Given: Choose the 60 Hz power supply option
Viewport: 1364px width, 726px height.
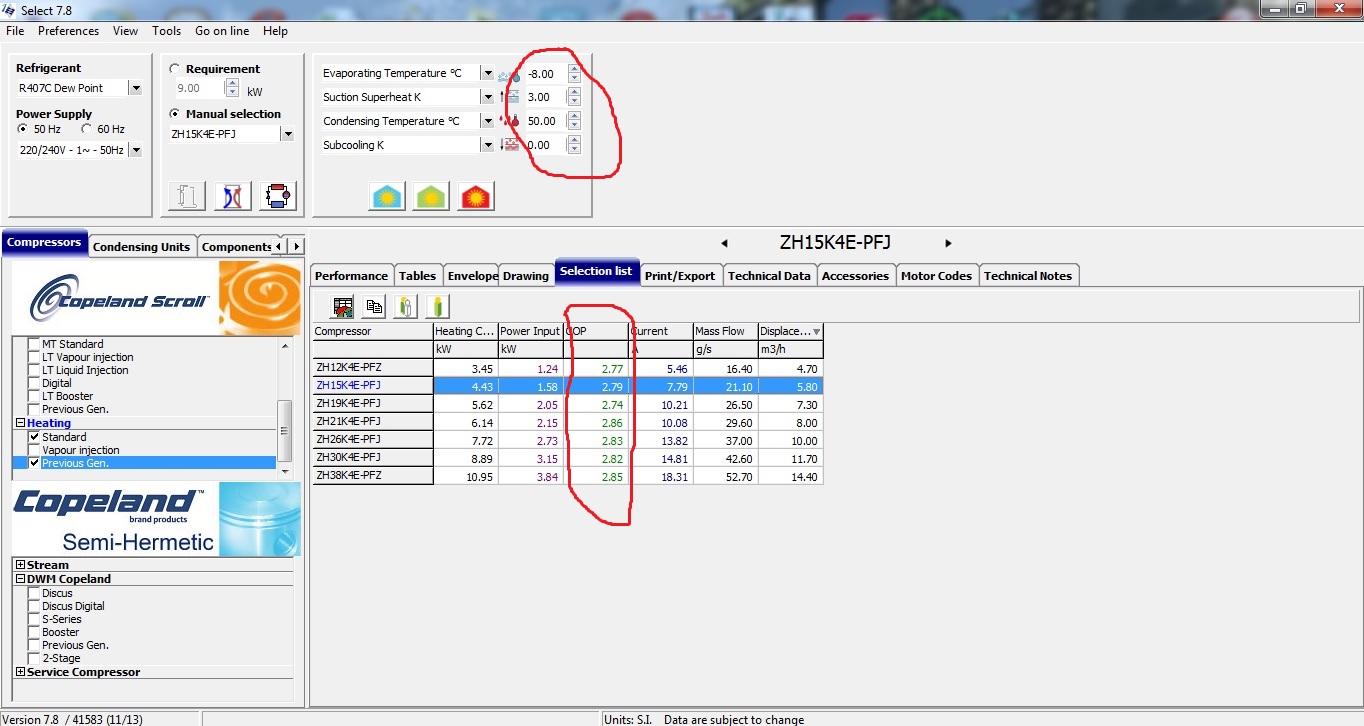Looking at the screenshot, I should pos(87,129).
